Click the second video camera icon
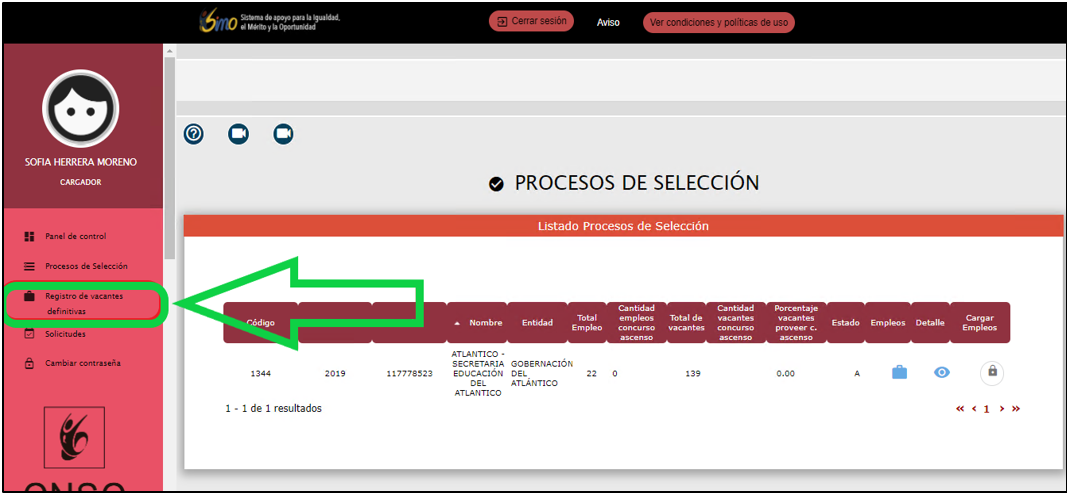Screen dimensions: 1067x495 click(x=283, y=134)
